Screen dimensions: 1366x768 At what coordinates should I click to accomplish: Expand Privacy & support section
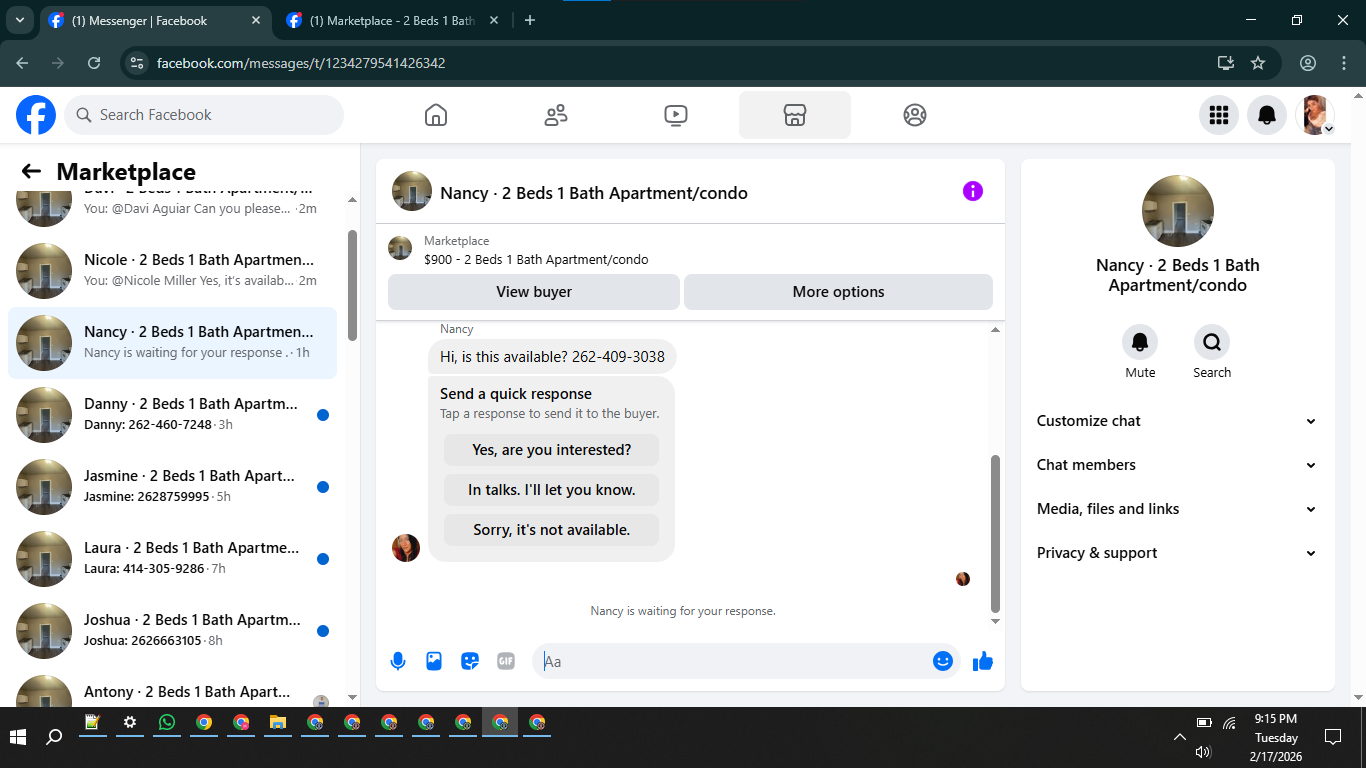[x=1177, y=553]
